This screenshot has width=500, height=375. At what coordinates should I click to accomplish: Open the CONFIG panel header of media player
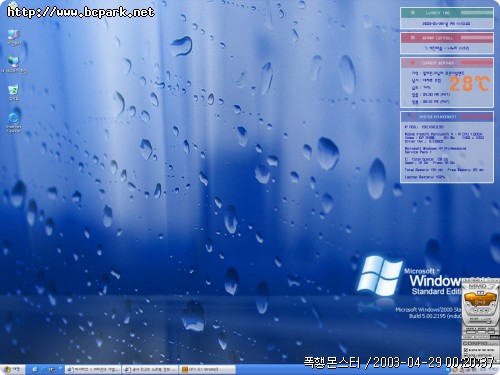[480, 343]
